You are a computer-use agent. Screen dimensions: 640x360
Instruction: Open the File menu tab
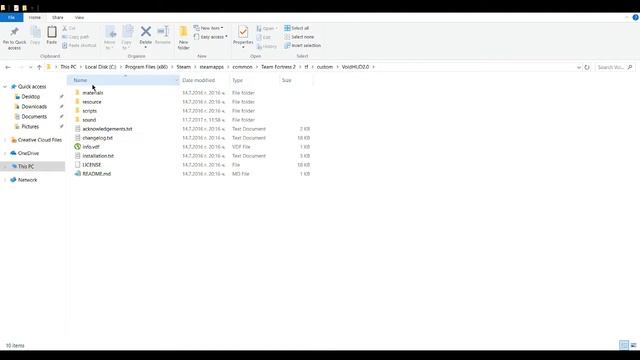pos(11,18)
